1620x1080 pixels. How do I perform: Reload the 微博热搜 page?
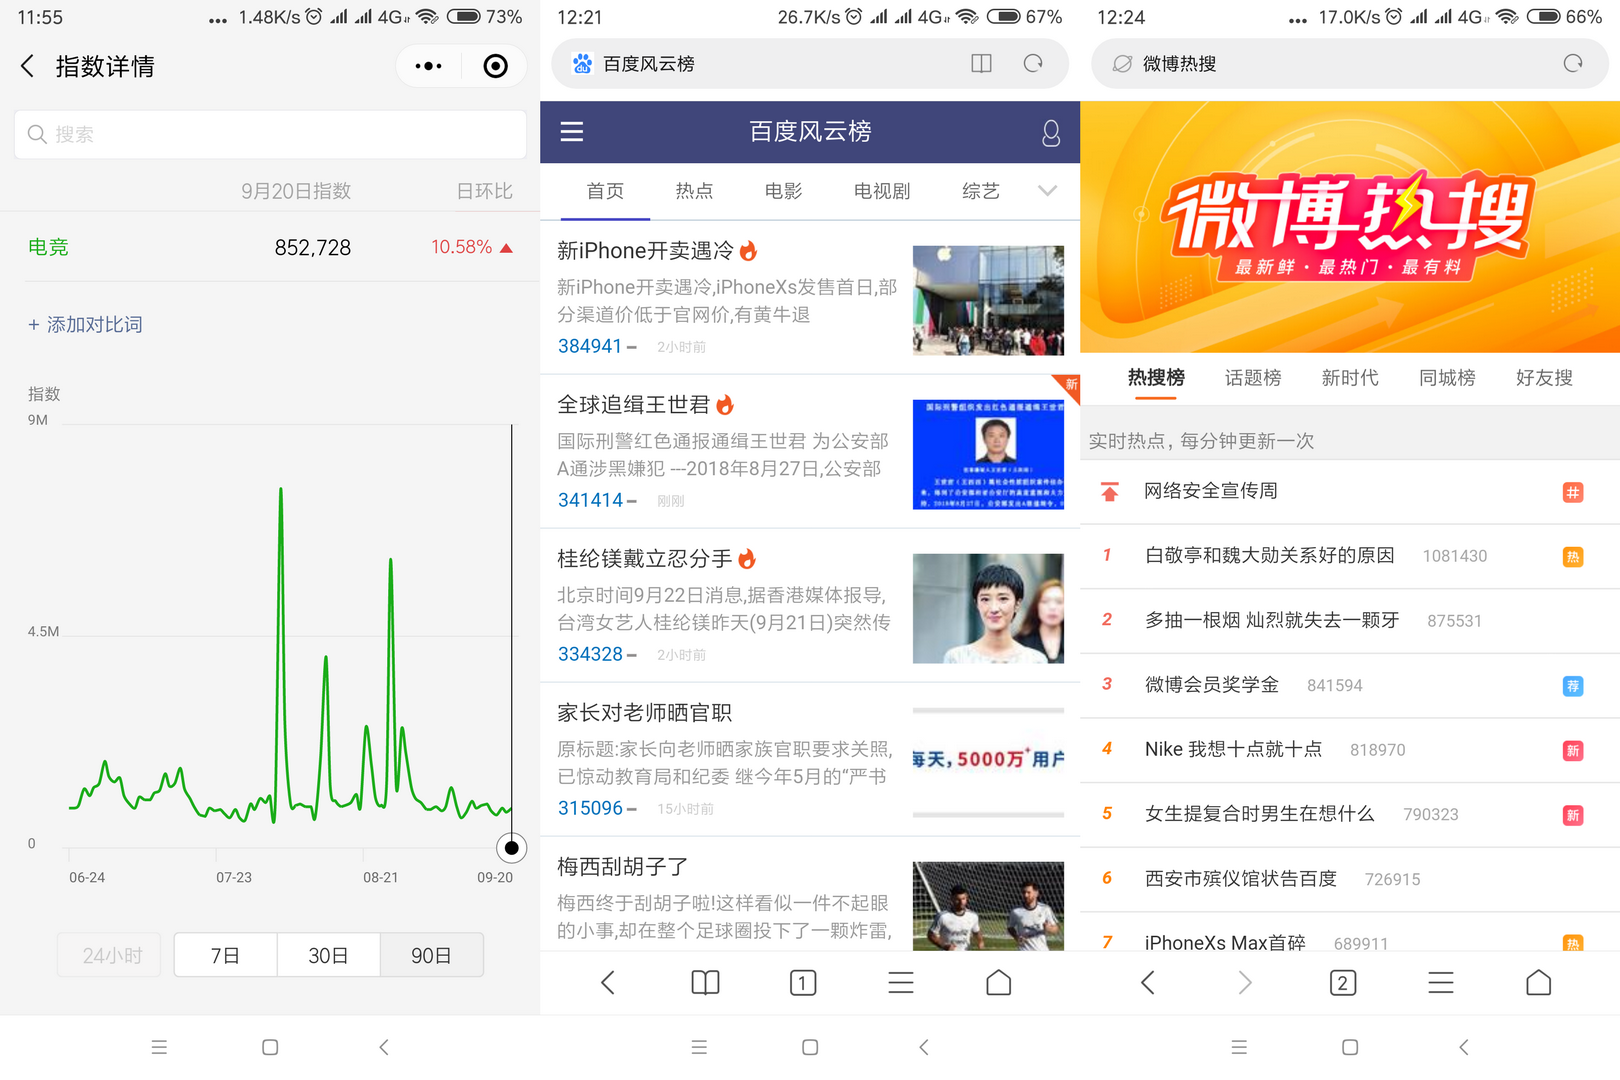tap(1573, 64)
